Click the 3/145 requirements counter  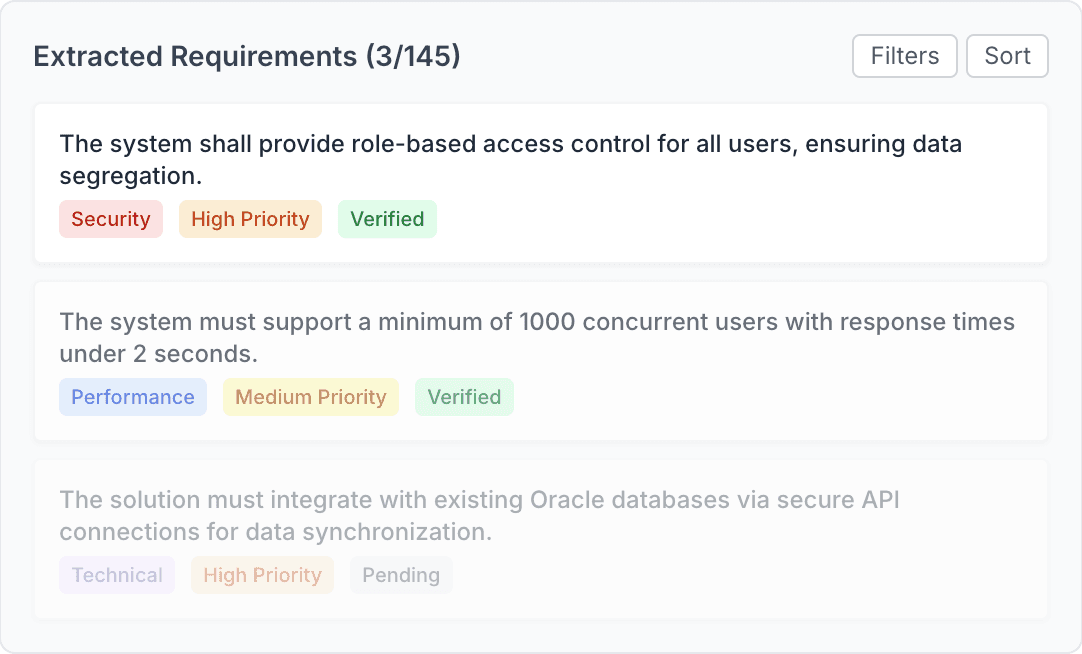[419, 56]
